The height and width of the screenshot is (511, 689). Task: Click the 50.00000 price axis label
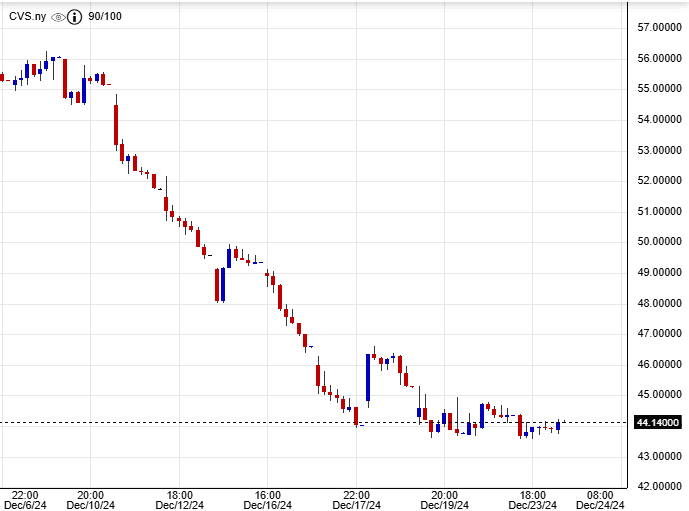tap(659, 242)
